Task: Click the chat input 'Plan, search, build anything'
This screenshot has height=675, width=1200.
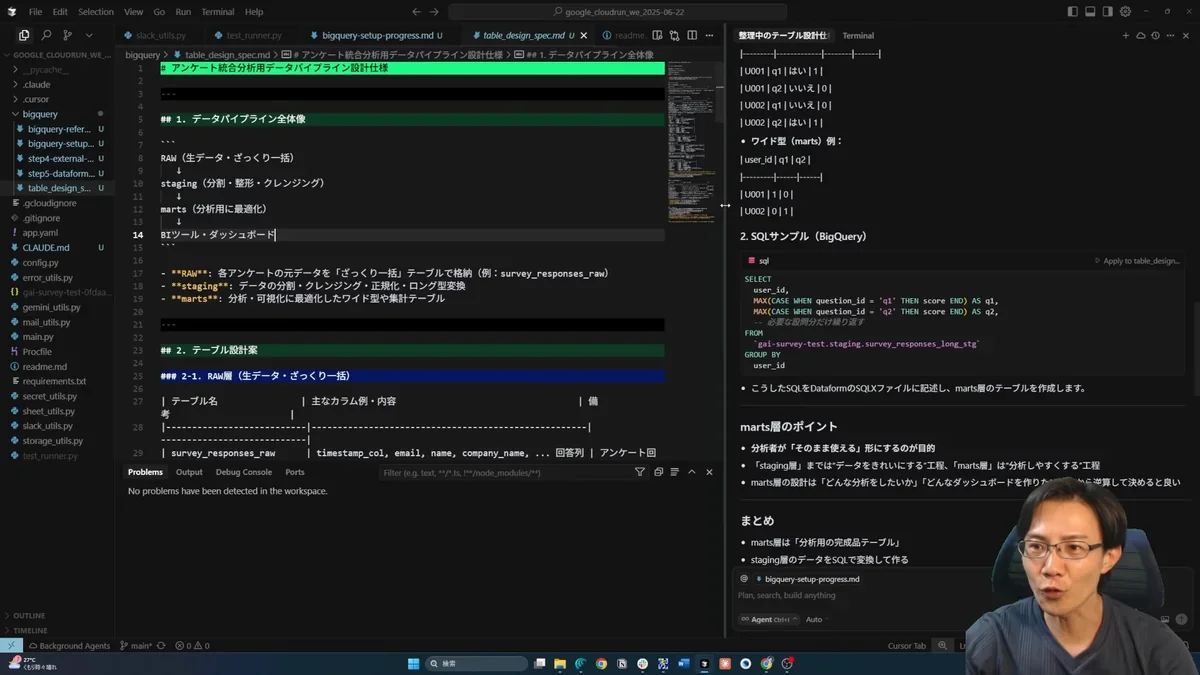Action: [x=786, y=595]
